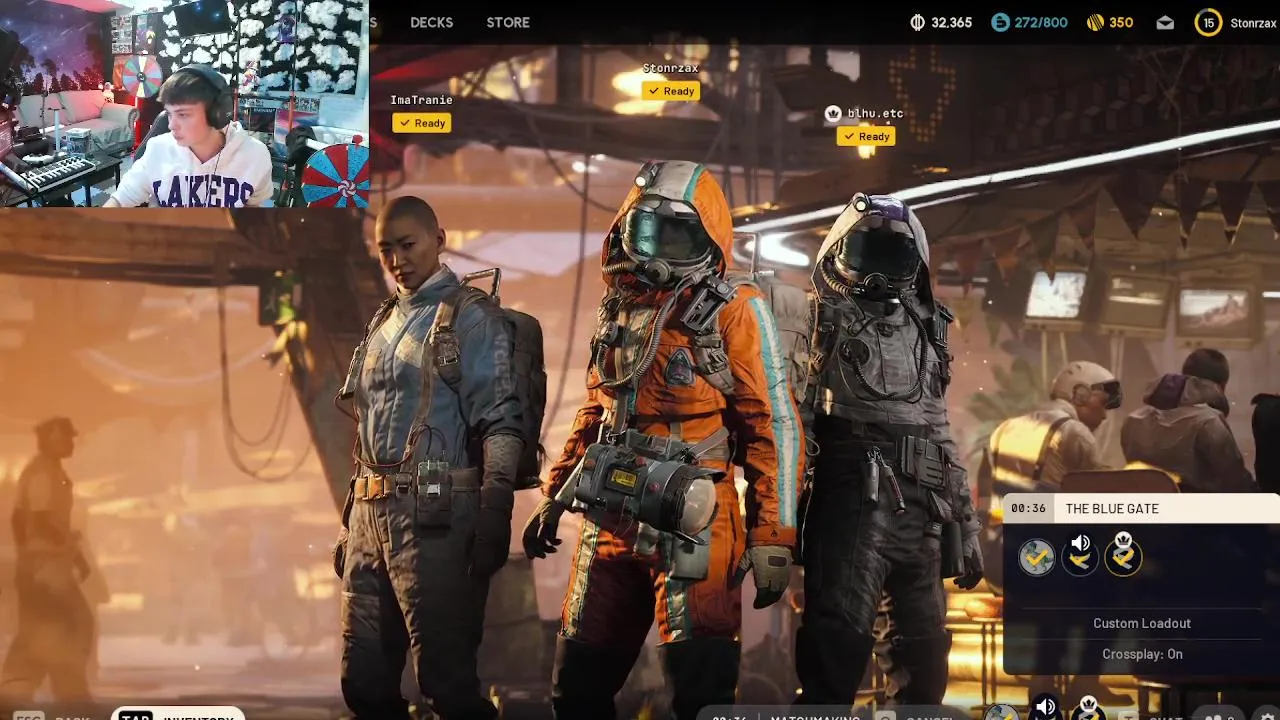Open the STORE tab

(508, 22)
